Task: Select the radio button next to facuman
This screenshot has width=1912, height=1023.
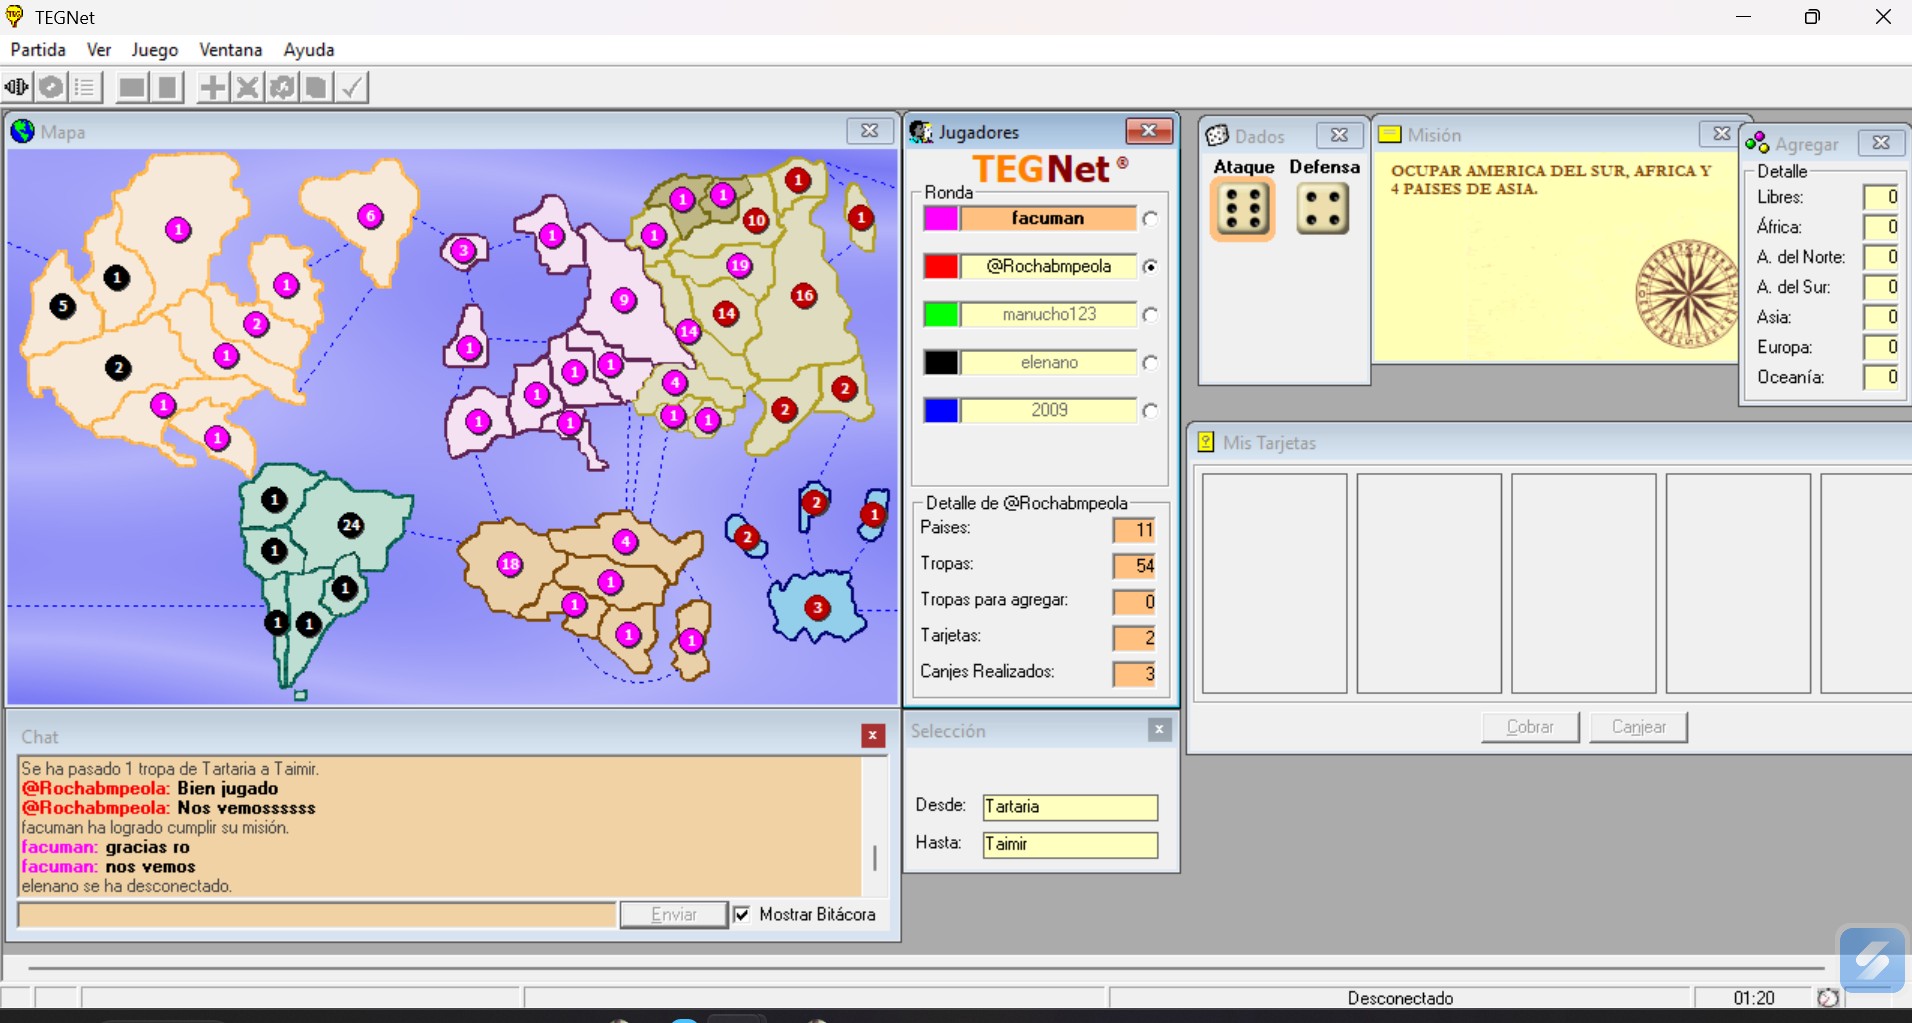Action: pos(1150,219)
